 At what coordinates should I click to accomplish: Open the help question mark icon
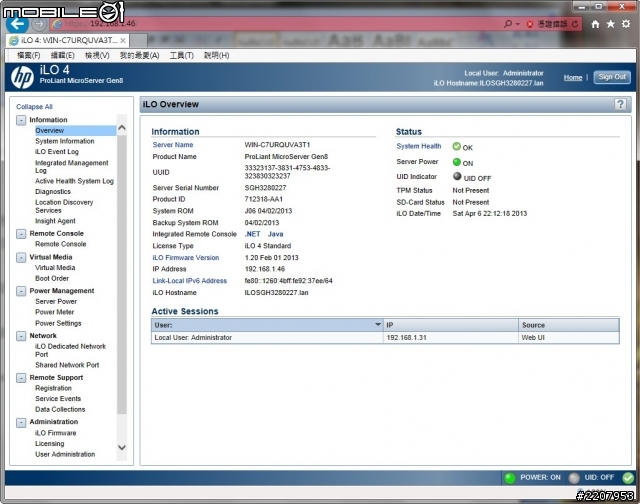(620, 104)
